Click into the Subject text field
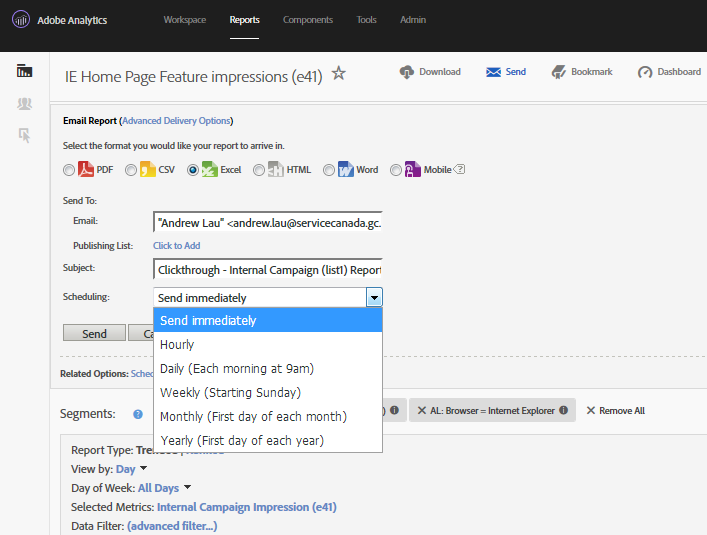 tap(267, 269)
